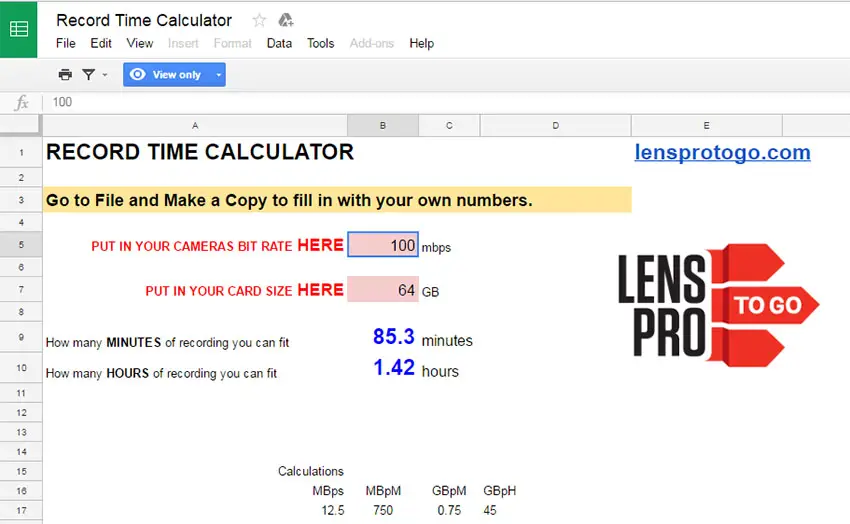
Task: Open the Tools menu
Action: (320, 43)
